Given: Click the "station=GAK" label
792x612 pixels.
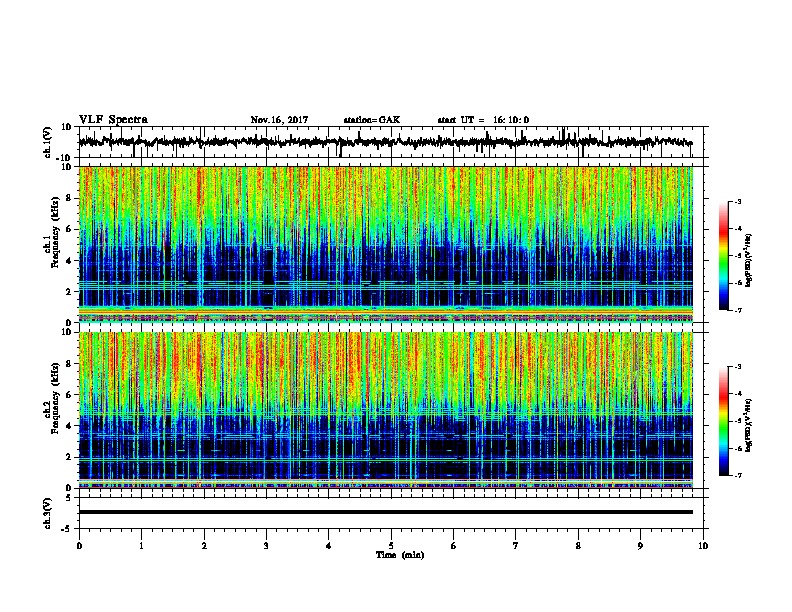Looking at the screenshot, I should (x=372, y=120).
